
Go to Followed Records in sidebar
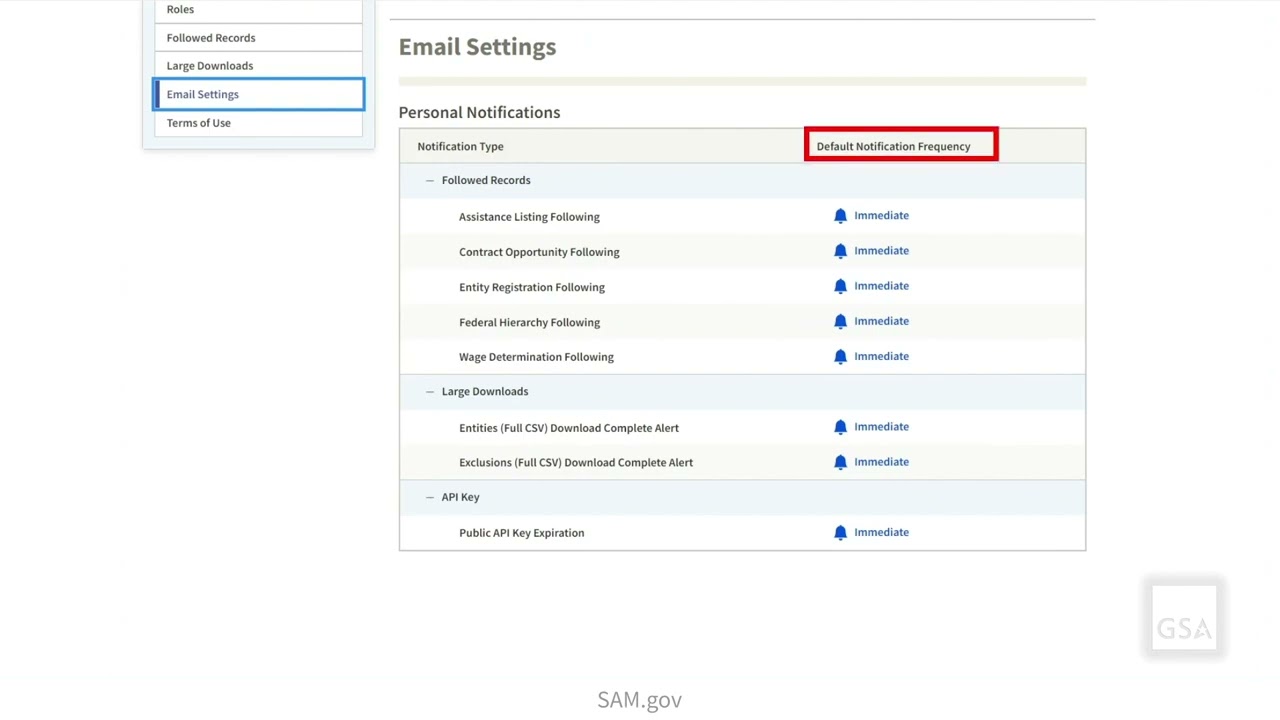[211, 38]
